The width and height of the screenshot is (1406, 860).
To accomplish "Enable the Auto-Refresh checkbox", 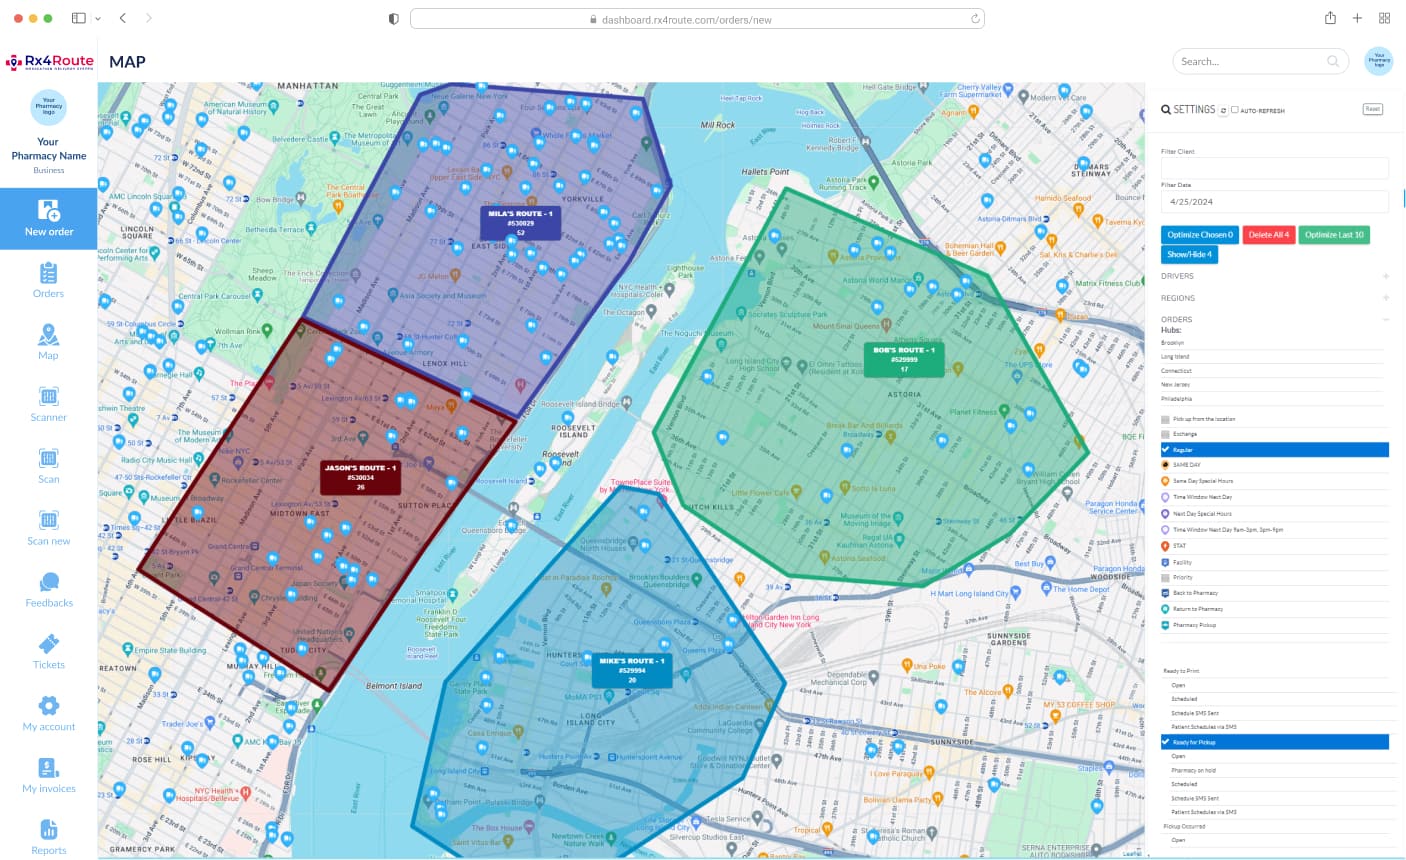I will click(x=1235, y=110).
